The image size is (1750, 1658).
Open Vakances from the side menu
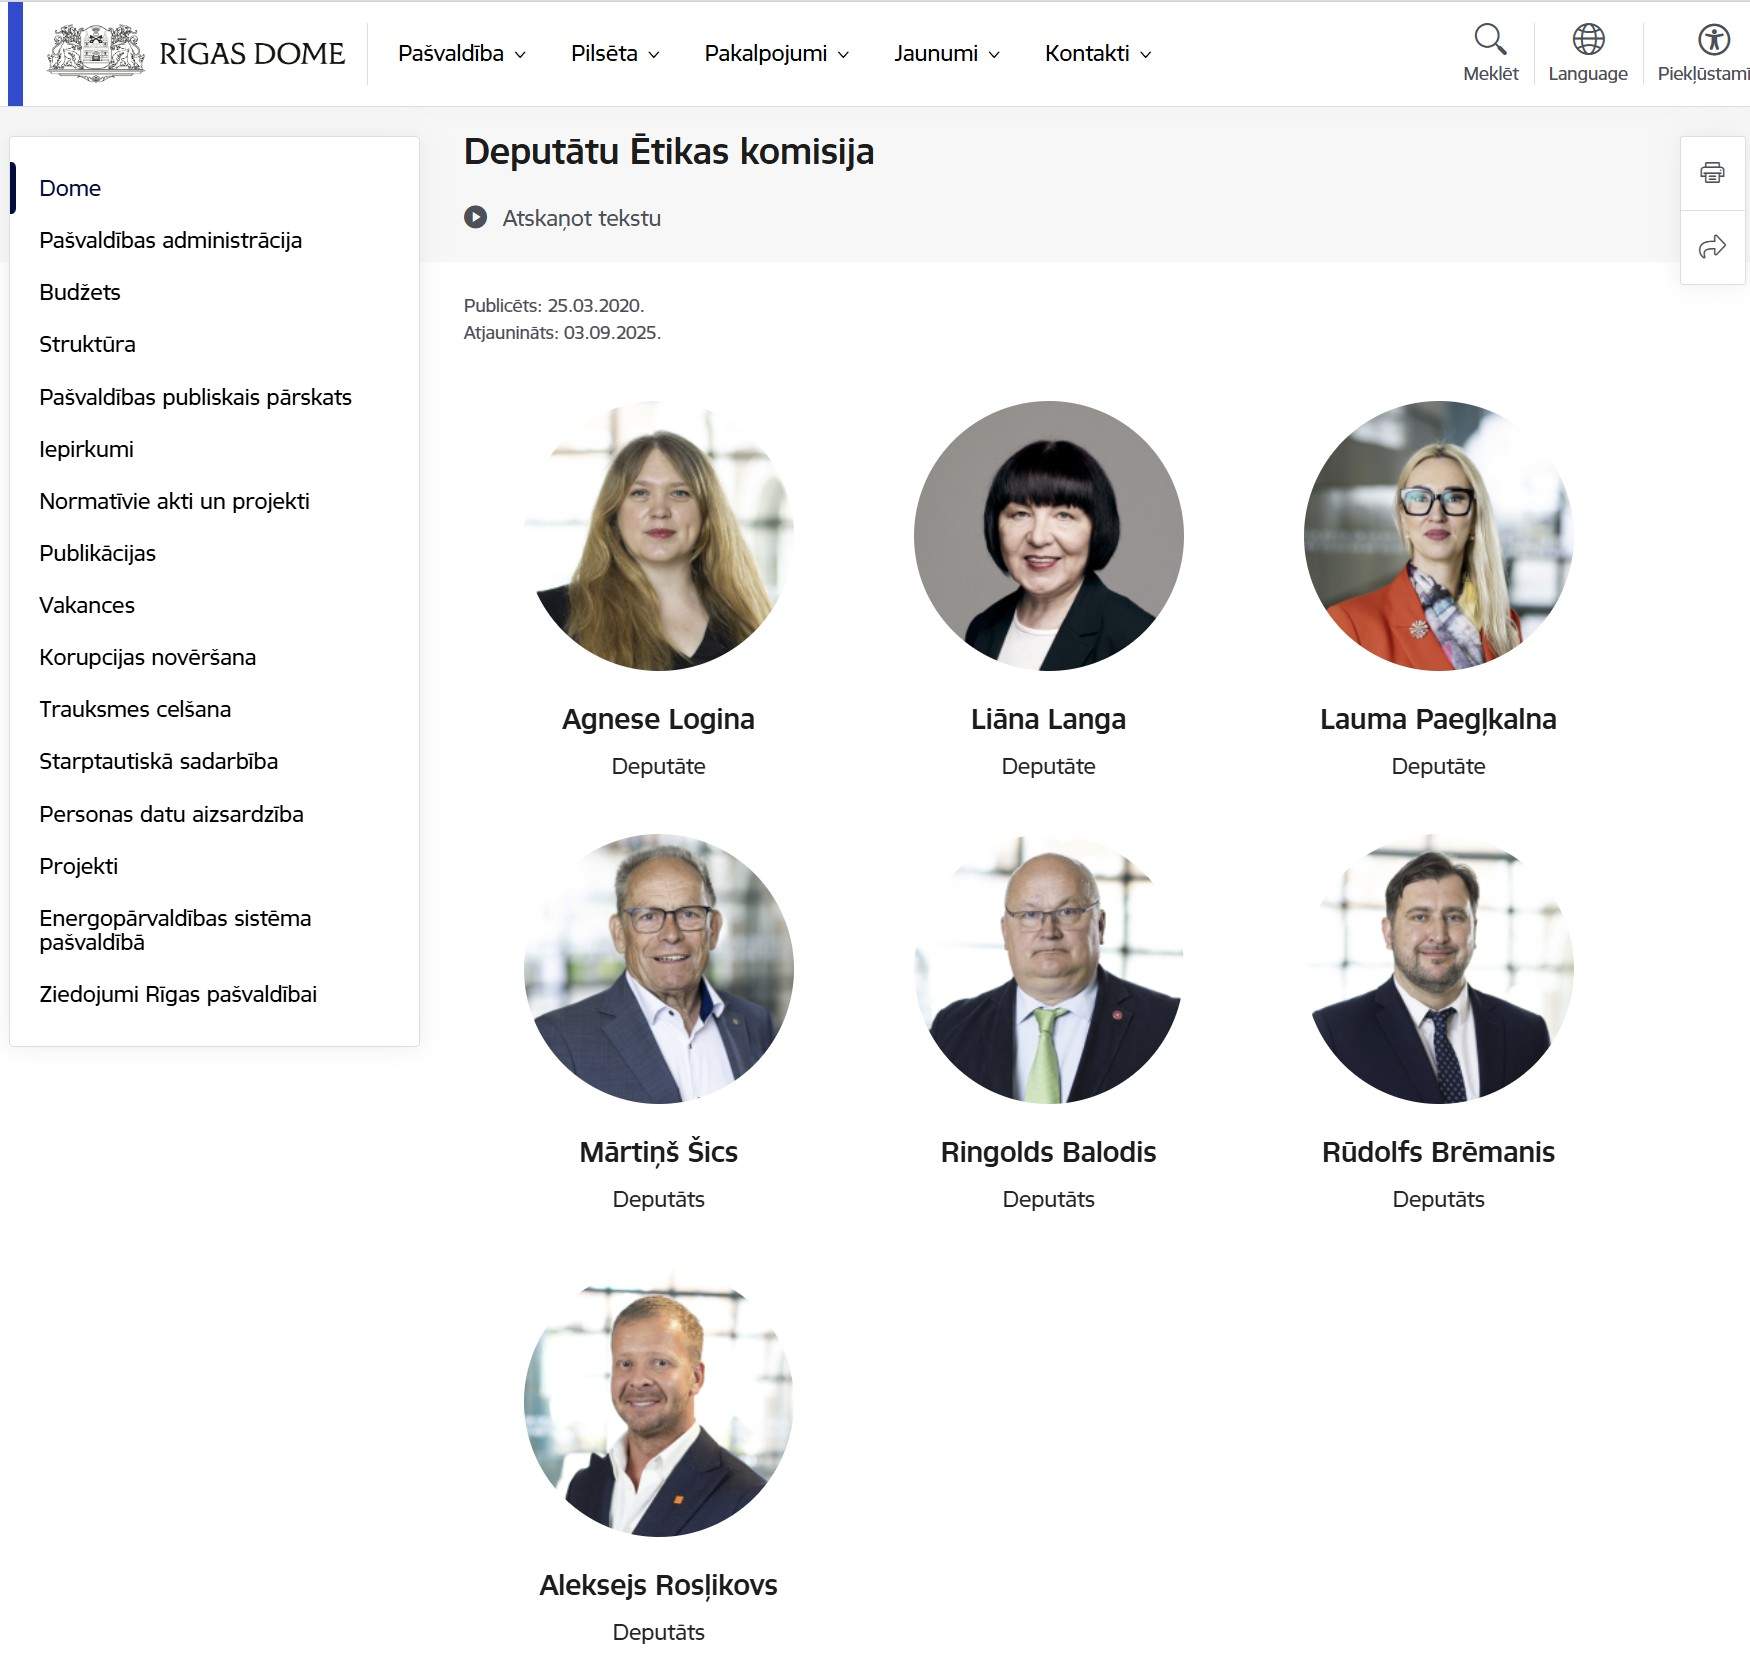[x=87, y=606]
